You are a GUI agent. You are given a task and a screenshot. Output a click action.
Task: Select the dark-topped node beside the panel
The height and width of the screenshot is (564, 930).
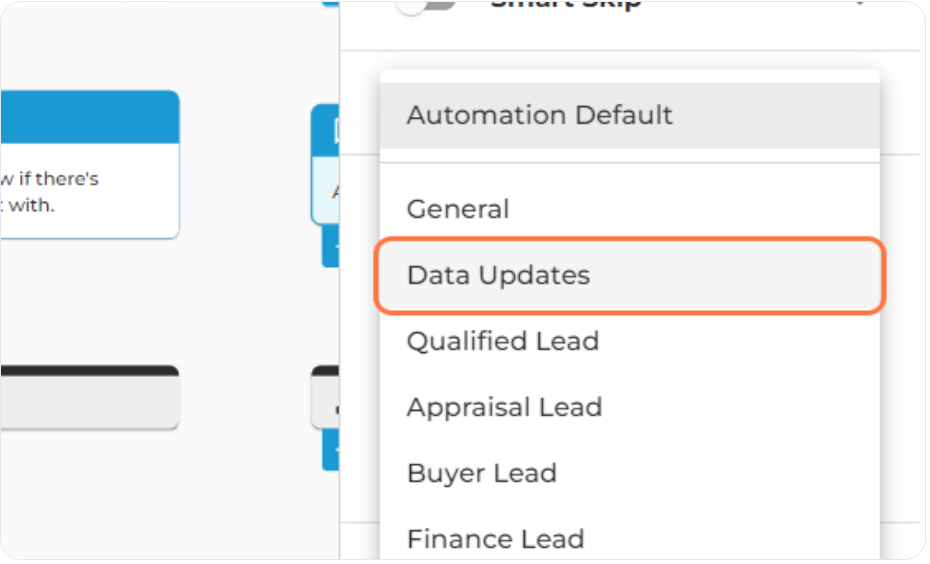point(326,397)
